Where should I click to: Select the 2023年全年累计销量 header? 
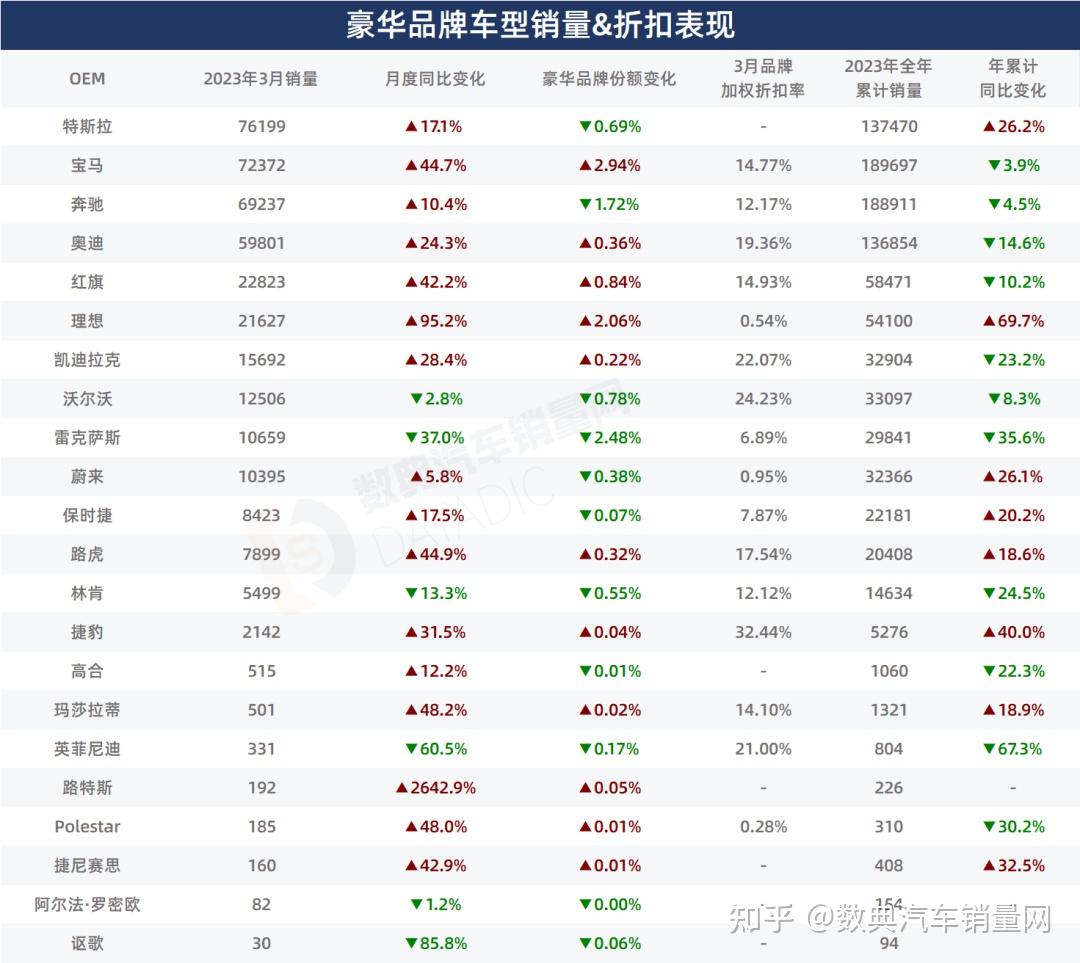tap(889, 79)
